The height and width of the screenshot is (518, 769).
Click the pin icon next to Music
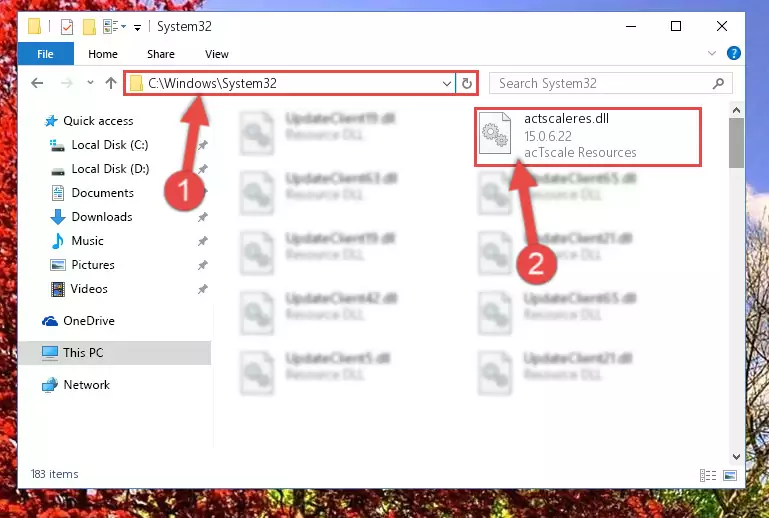pos(202,241)
